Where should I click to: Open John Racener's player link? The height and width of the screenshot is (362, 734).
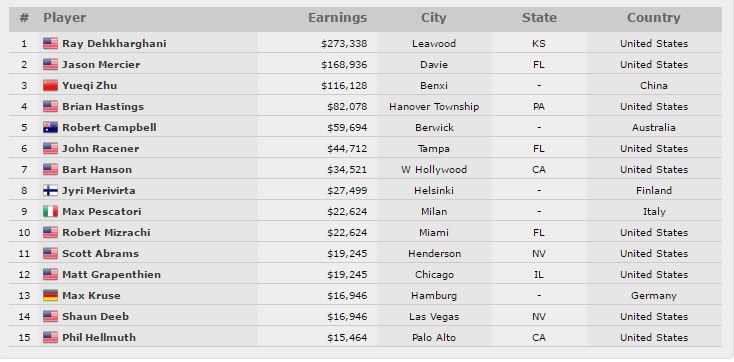(x=101, y=148)
